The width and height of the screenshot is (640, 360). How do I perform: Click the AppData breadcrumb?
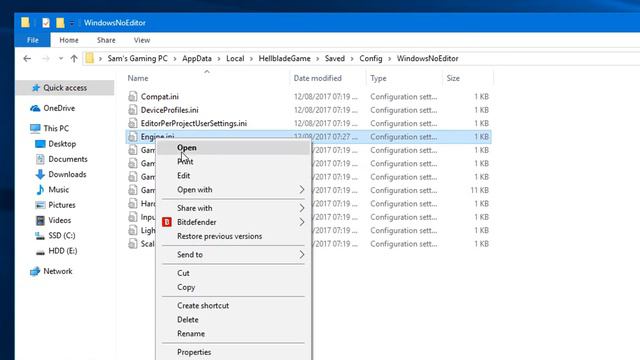pyautogui.click(x=197, y=58)
